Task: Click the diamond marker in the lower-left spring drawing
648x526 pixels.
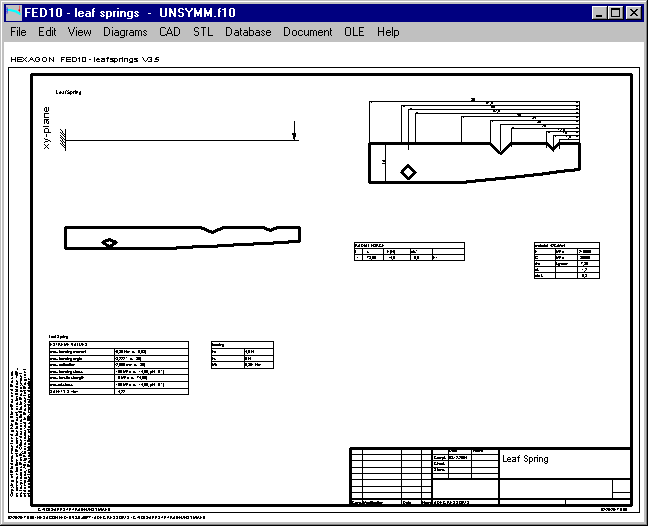Action: tap(110, 242)
